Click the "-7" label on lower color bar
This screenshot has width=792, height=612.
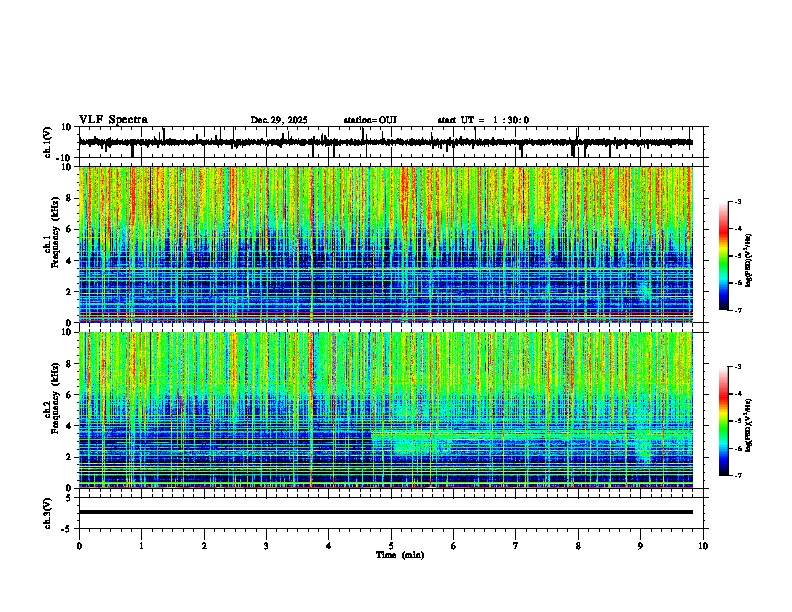coord(737,476)
